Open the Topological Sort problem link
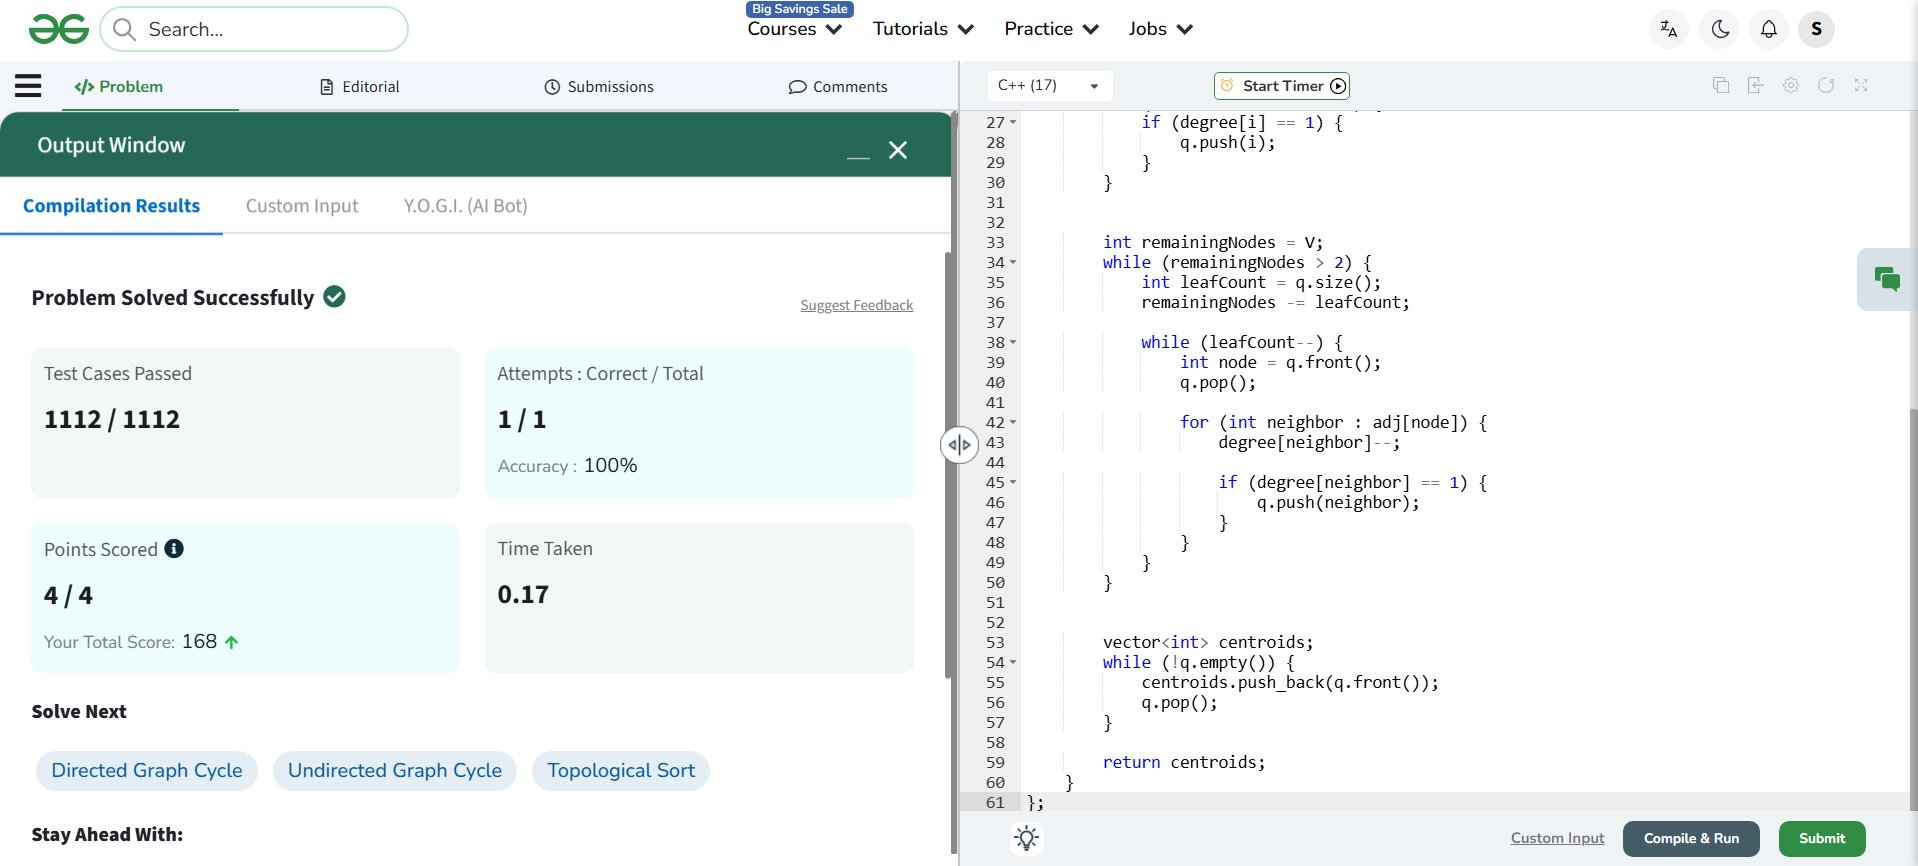Image resolution: width=1918 pixels, height=866 pixels. pyautogui.click(x=620, y=771)
